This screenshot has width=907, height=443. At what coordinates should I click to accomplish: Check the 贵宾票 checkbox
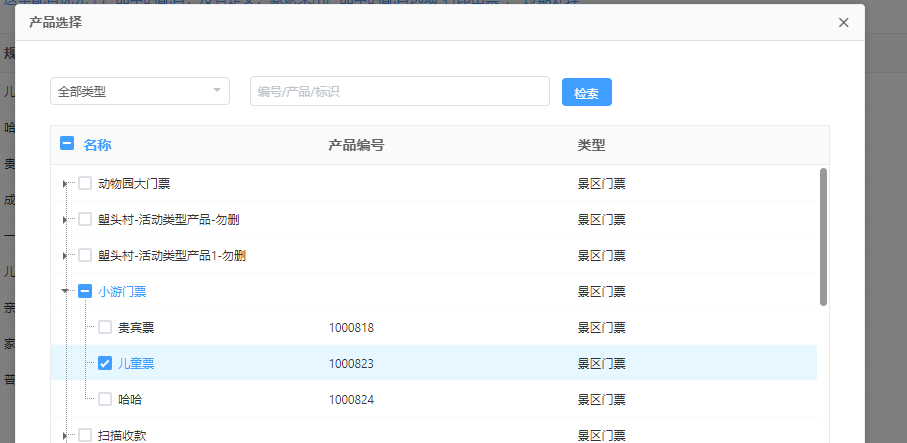pyautogui.click(x=105, y=327)
